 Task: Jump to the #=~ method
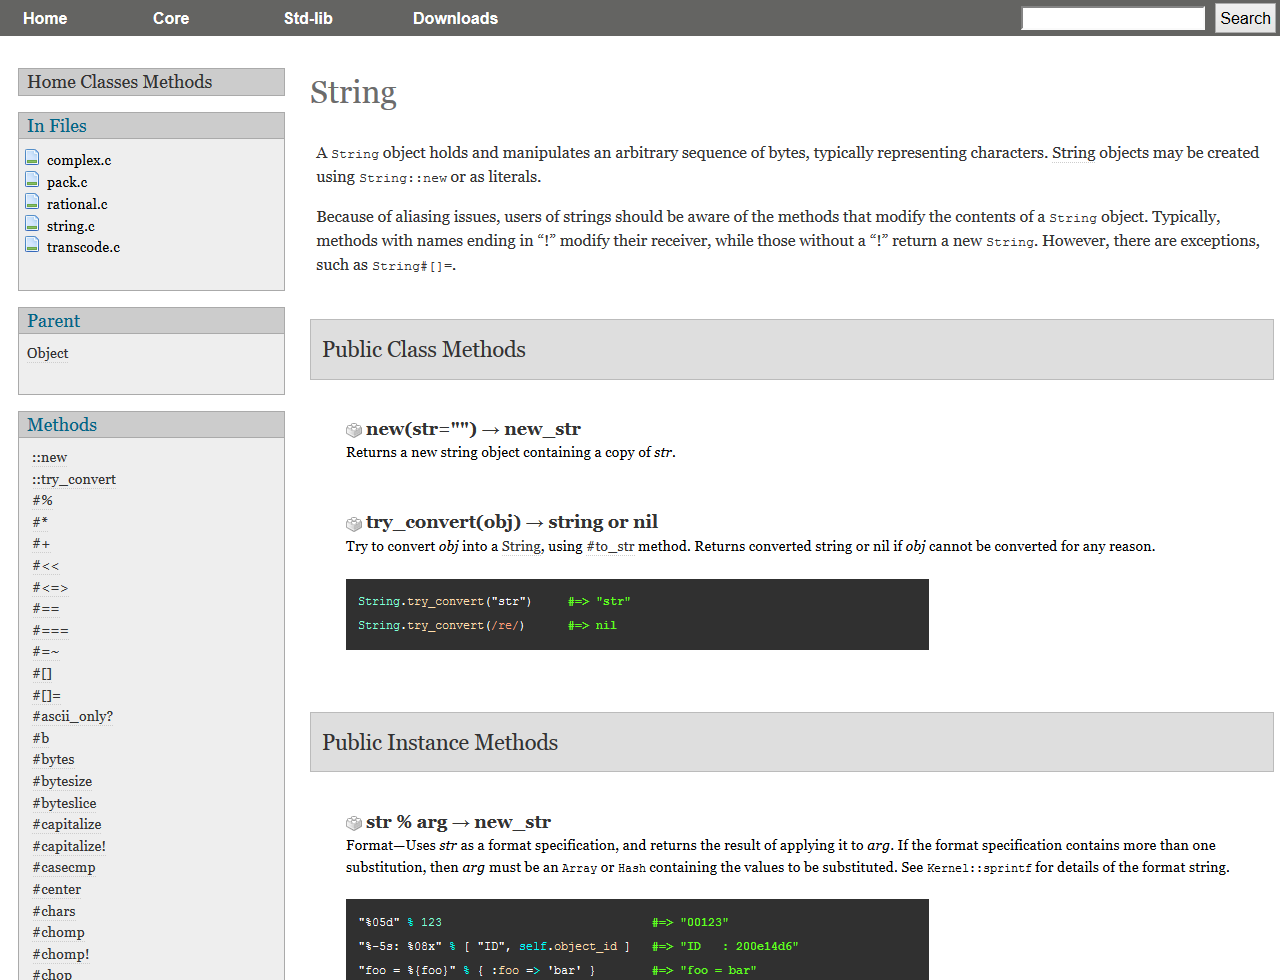(x=46, y=651)
